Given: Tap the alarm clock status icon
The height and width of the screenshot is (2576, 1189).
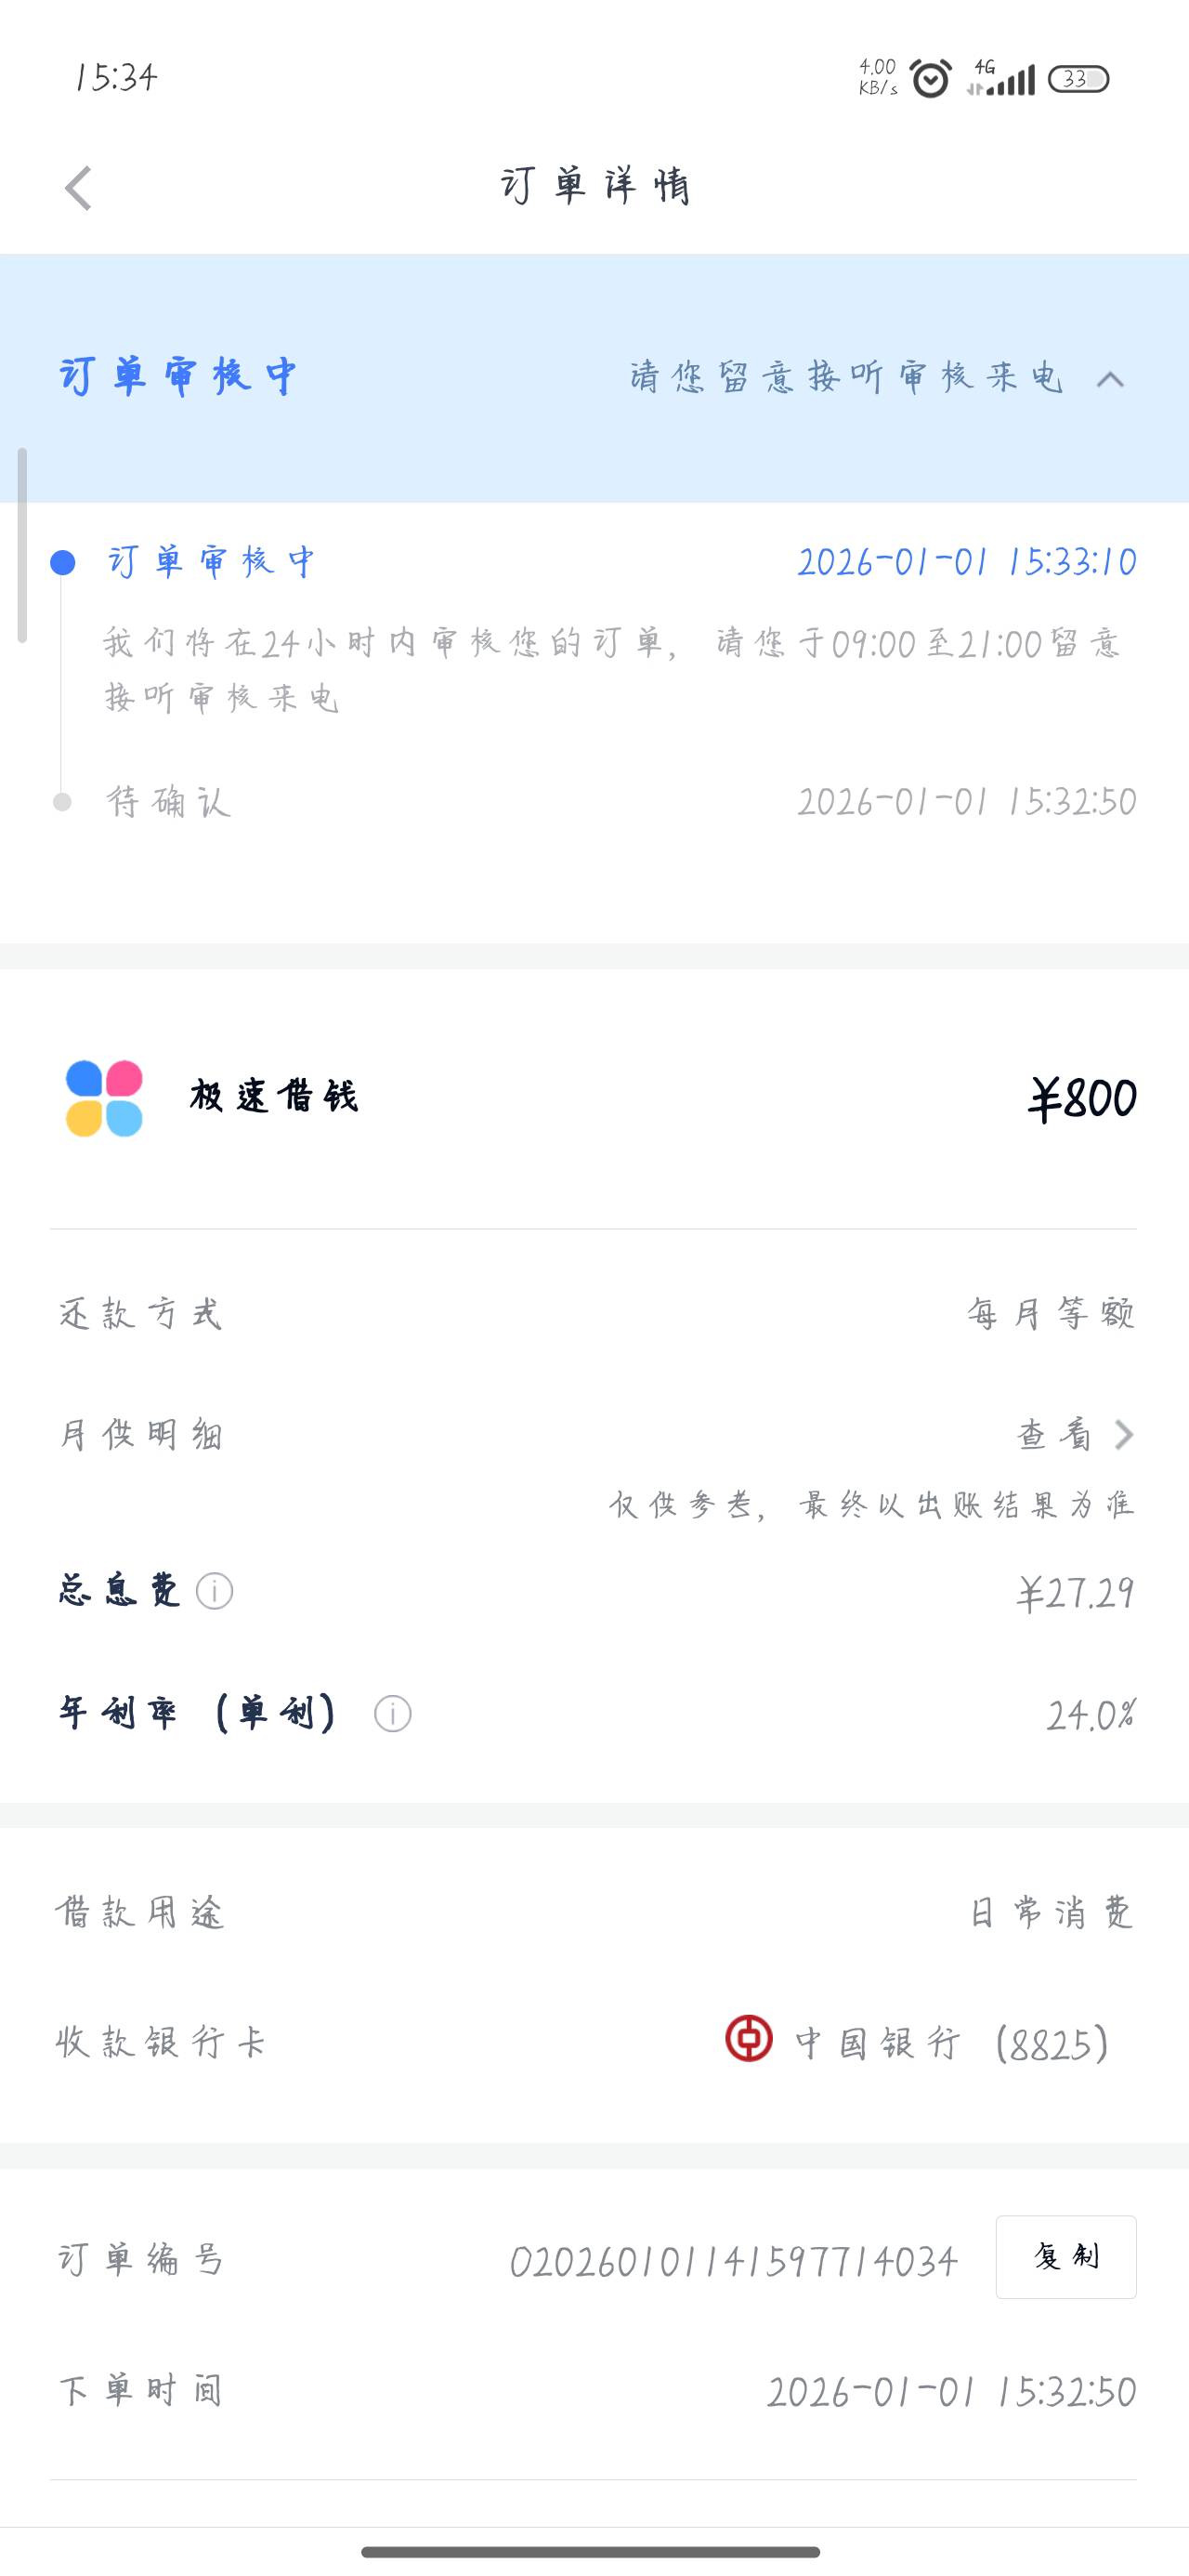Looking at the screenshot, I should [931, 78].
